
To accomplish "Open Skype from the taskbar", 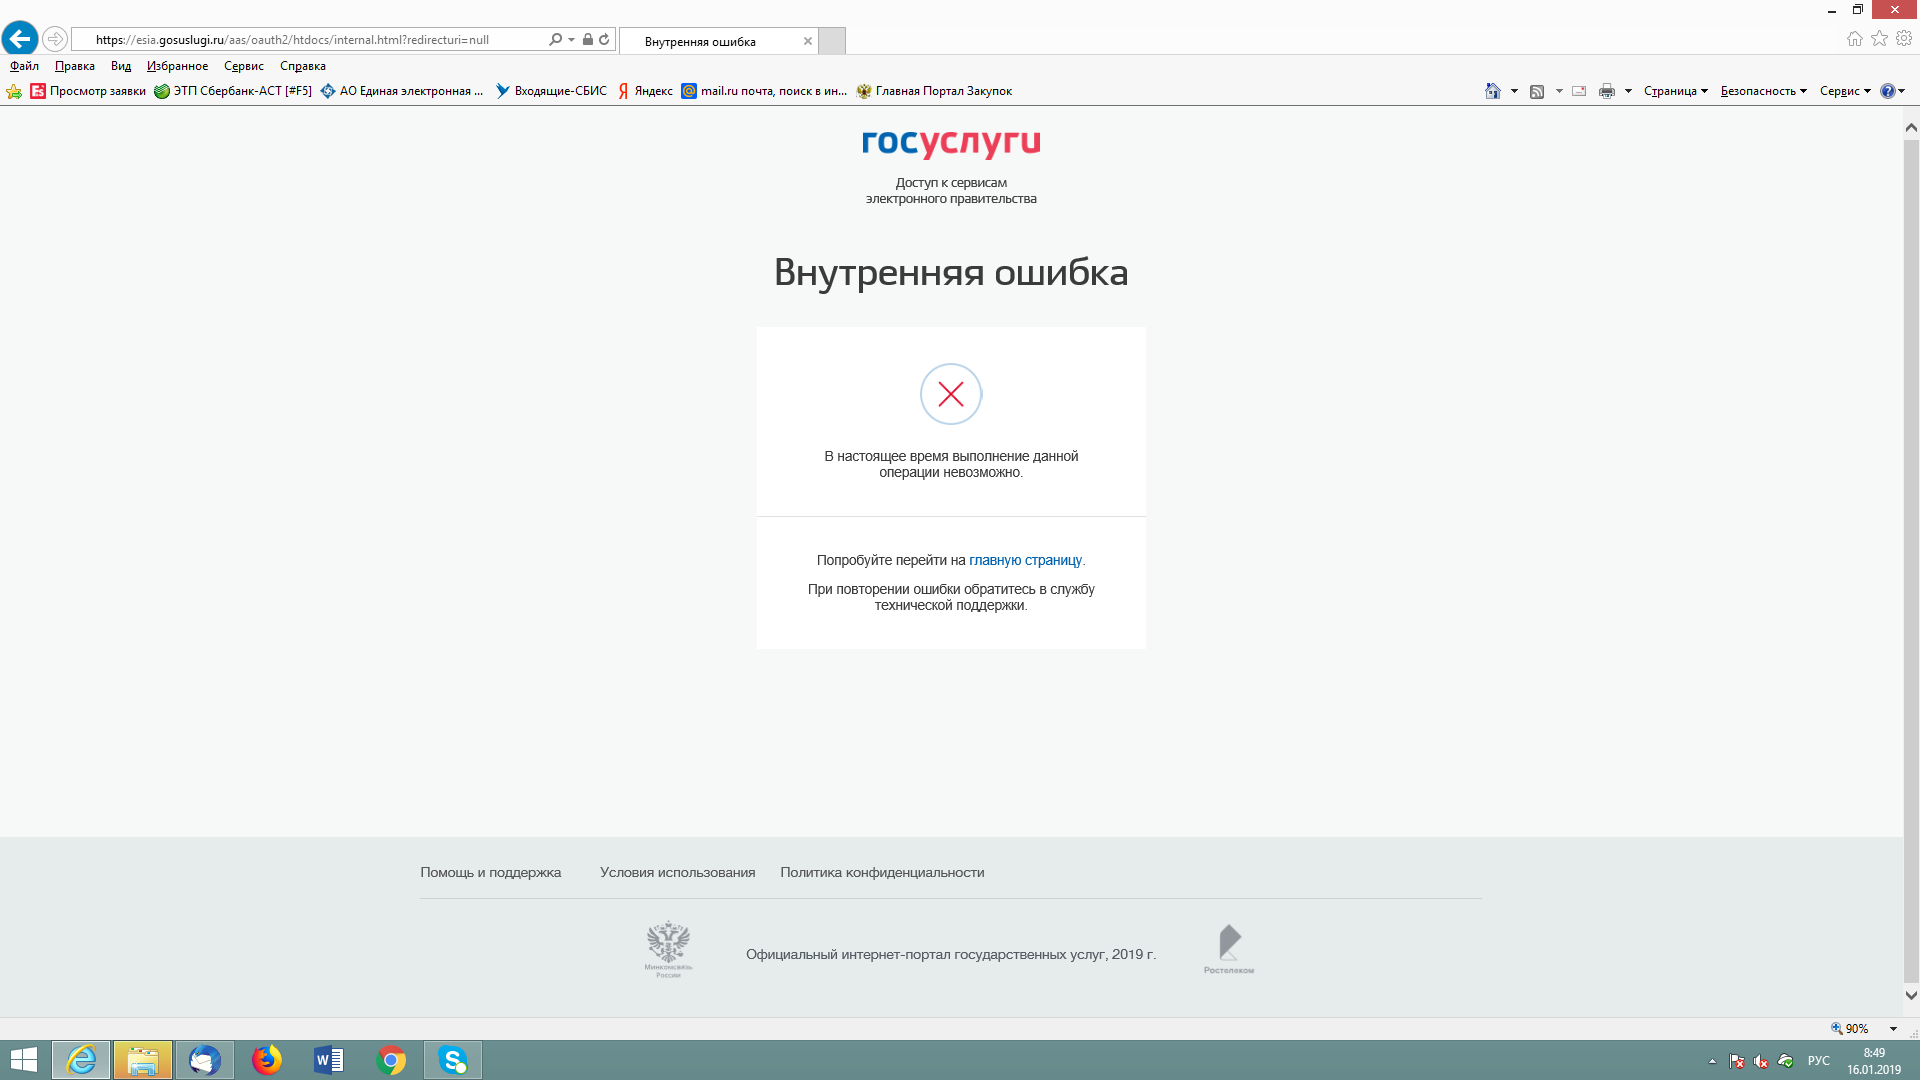I will click(x=453, y=1060).
